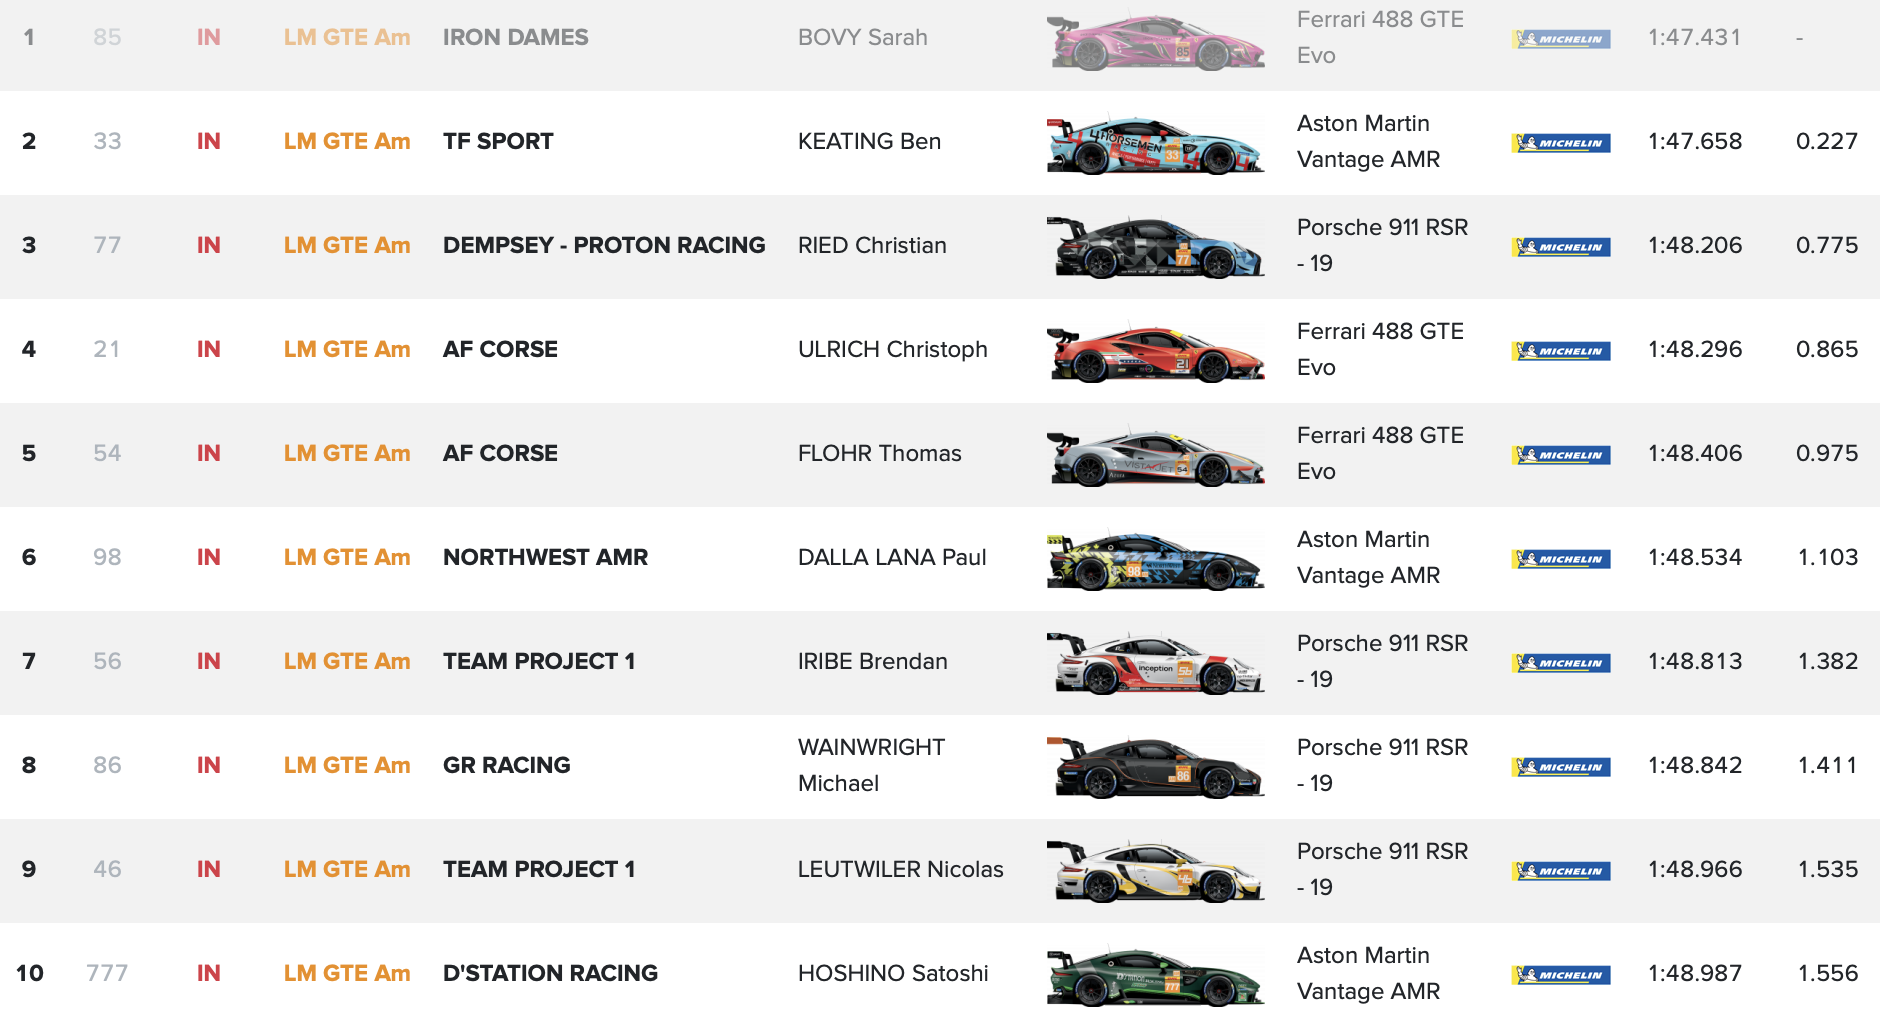Viewport: 1880px width, 1018px height.
Task: Click lap time 1:48.813 for IRIBE Brendan
Action: point(1695,661)
